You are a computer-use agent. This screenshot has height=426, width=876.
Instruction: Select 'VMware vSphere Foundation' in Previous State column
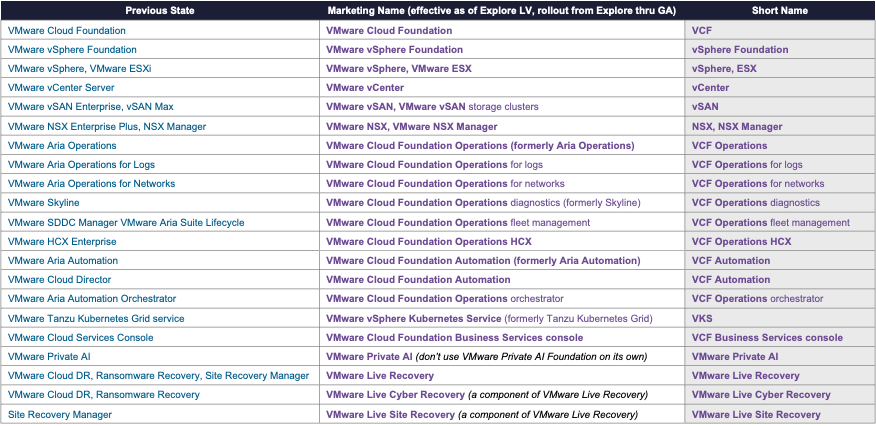pos(160,50)
